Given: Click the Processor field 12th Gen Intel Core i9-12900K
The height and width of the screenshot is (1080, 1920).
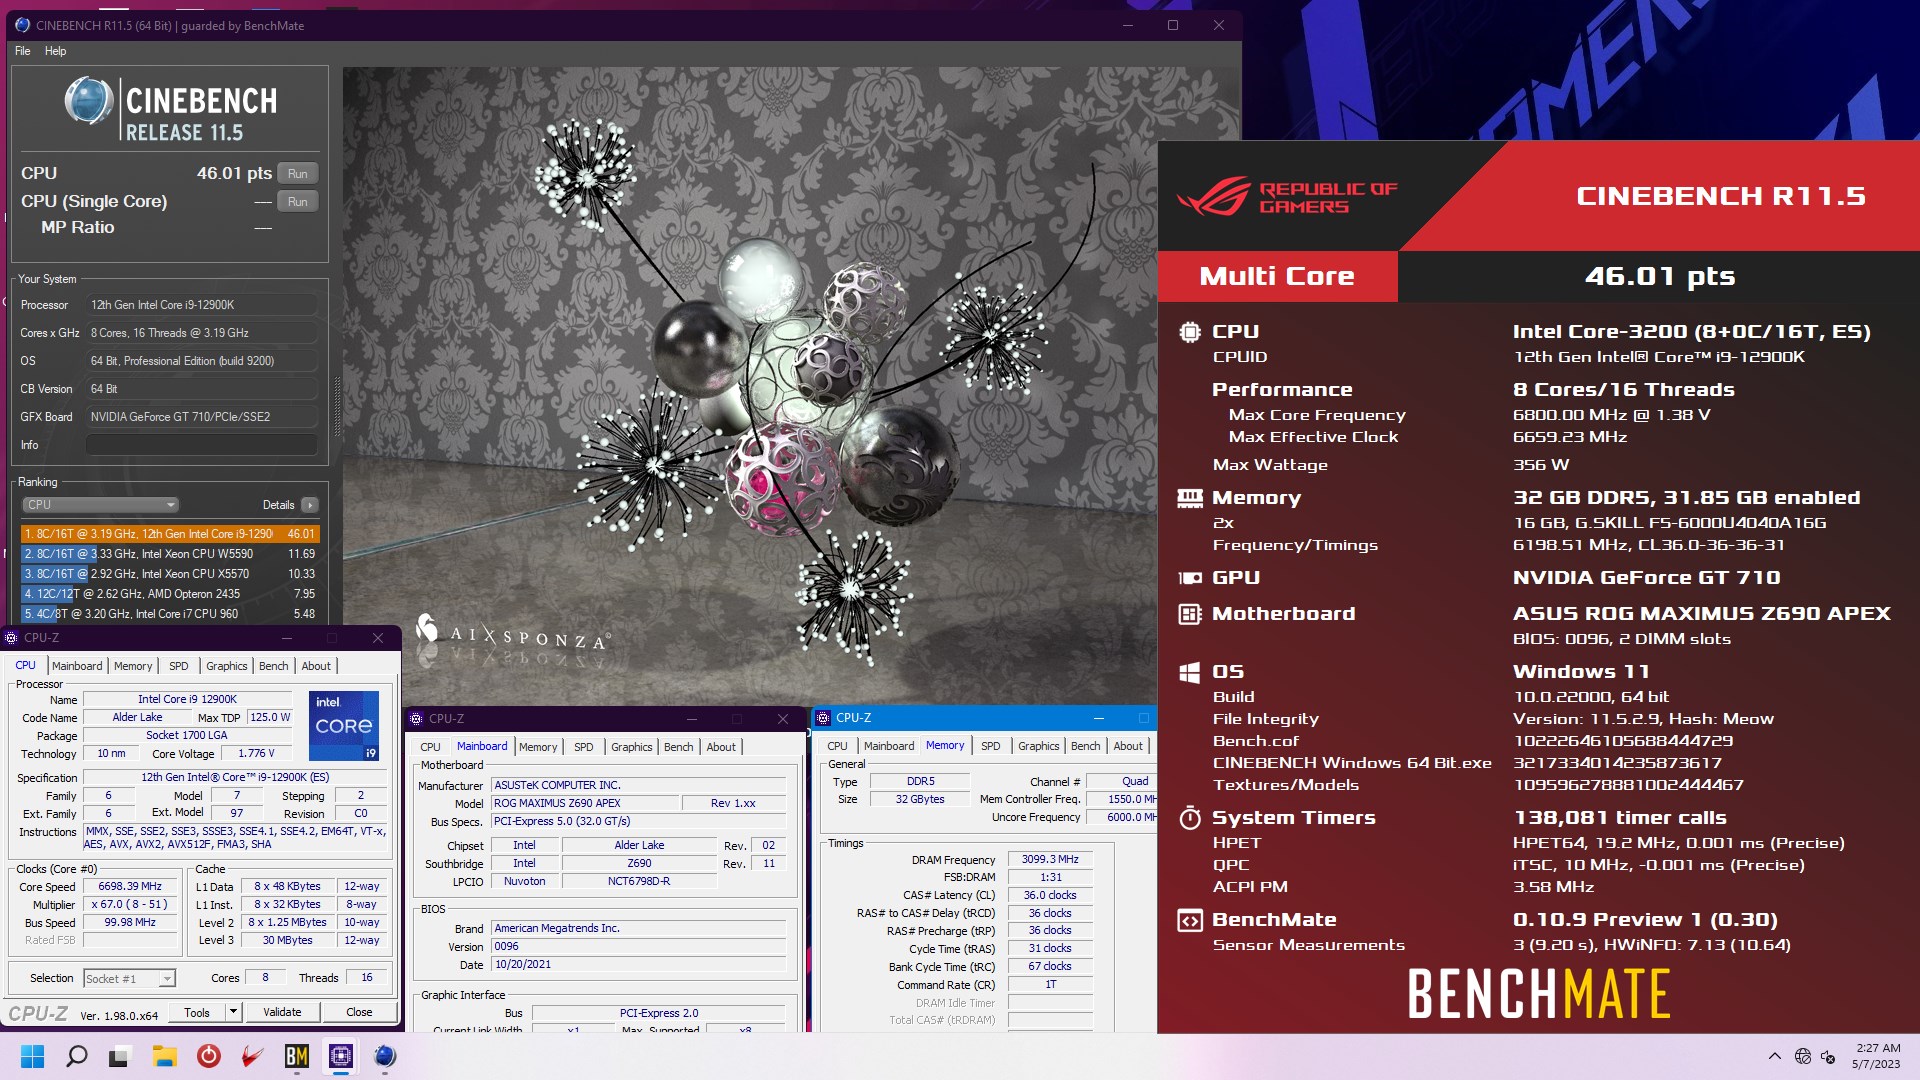Looking at the screenshot, I should click(x=201, y=305).
